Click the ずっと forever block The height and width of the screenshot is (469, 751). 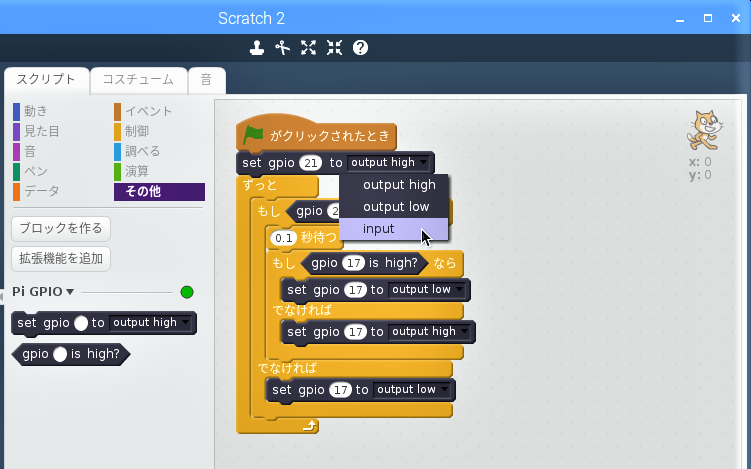point(260,185)
